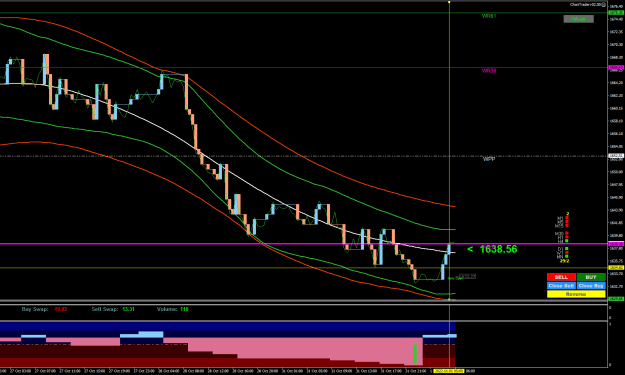The height and width of the screenshot is (375, 625).
Task: Click the yellow highlighted date on the time axis
Action: pyautogui.click(x=448, y=371)
